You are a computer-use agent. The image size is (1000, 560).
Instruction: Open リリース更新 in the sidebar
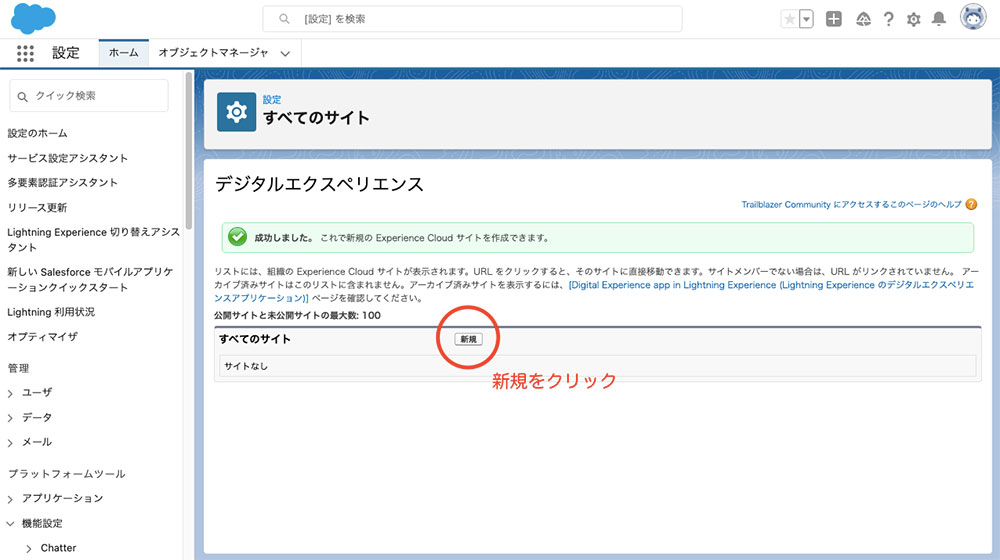pos(37,207)
